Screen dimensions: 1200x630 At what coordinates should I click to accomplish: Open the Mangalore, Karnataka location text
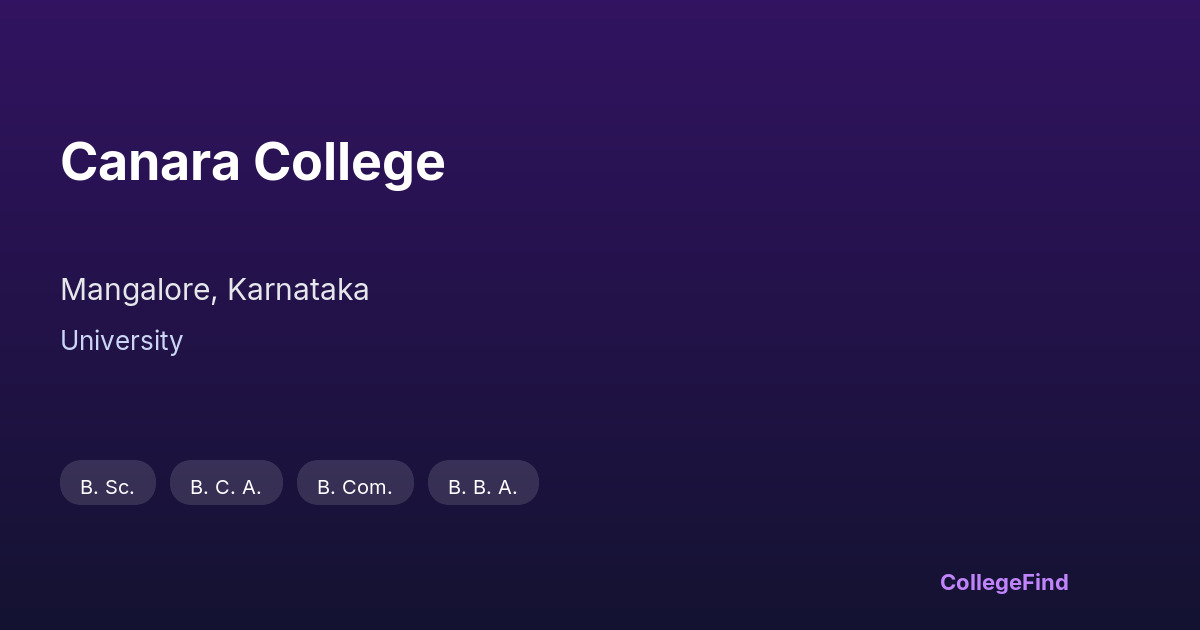[214, 290]
